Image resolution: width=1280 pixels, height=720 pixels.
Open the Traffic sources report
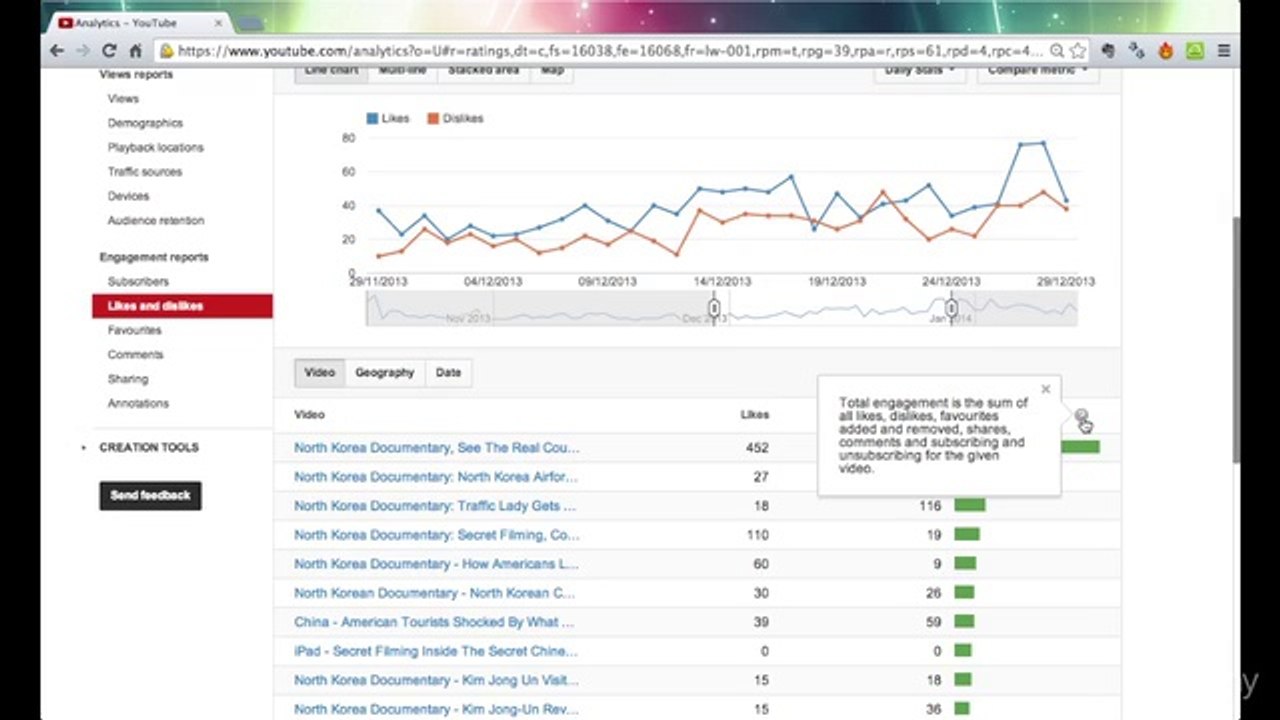[x=145, y=172]
